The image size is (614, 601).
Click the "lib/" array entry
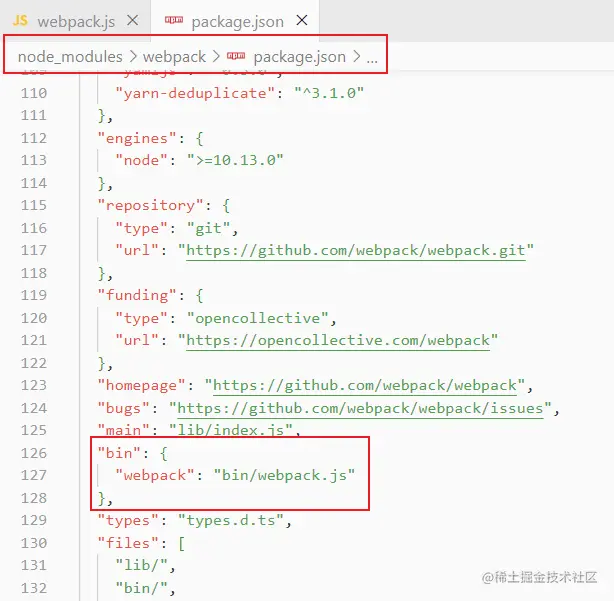tap(141, 565)
